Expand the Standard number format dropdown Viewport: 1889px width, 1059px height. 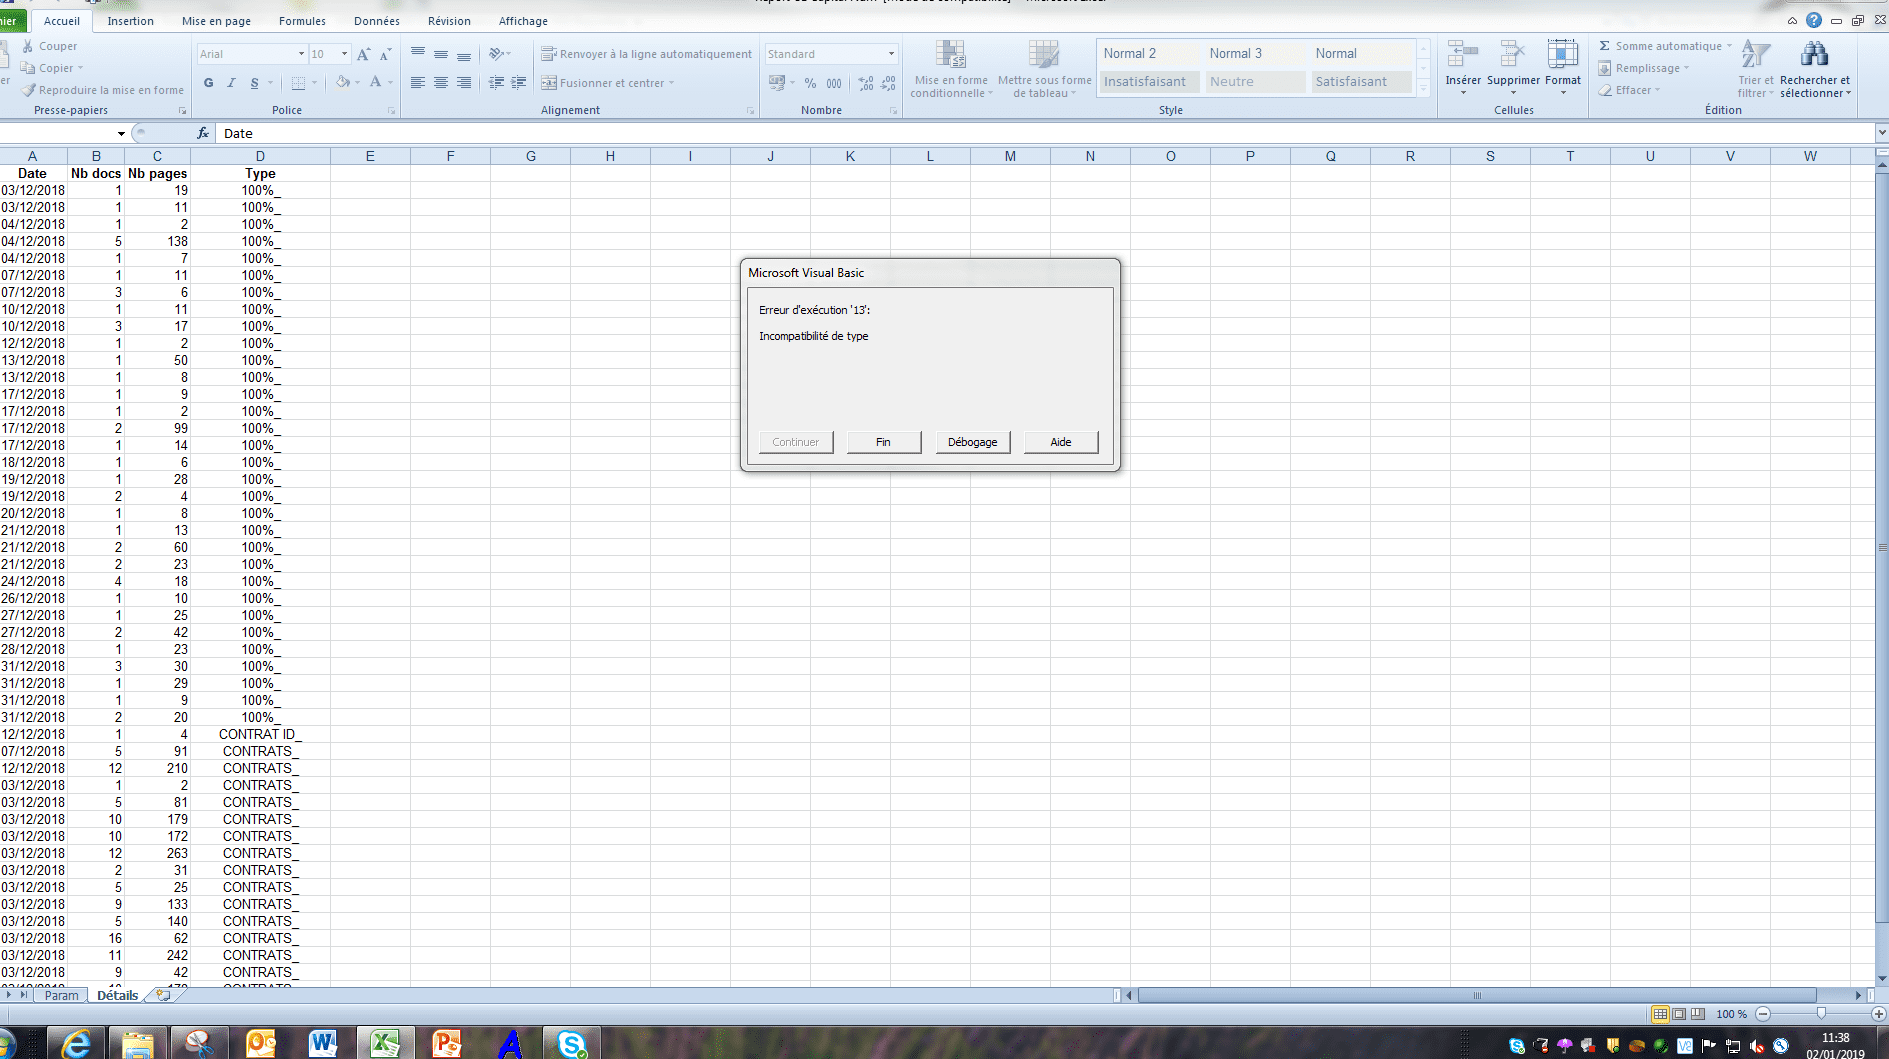891,54
